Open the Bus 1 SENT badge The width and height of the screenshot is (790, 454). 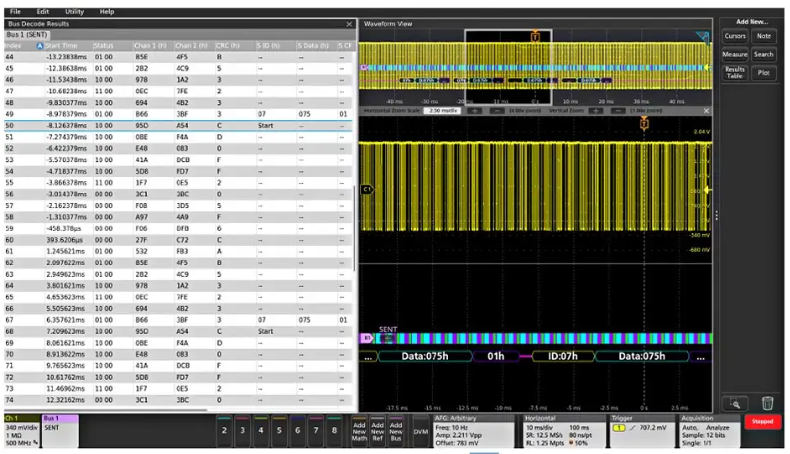(60, 431)
